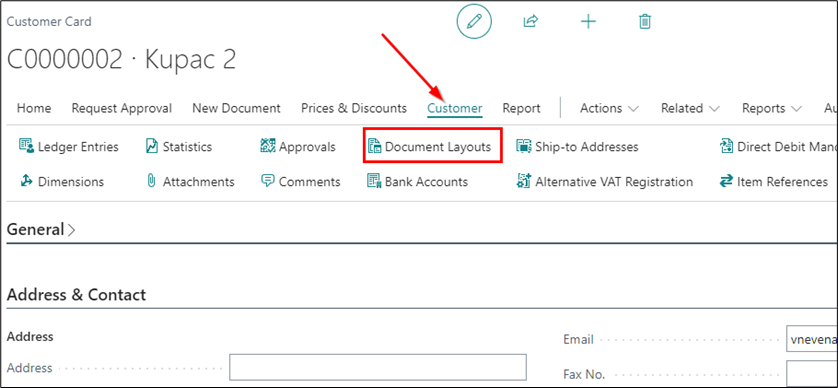Click the Customer Card page title
This screenshot has height=388, width=838.
(49, 22)
